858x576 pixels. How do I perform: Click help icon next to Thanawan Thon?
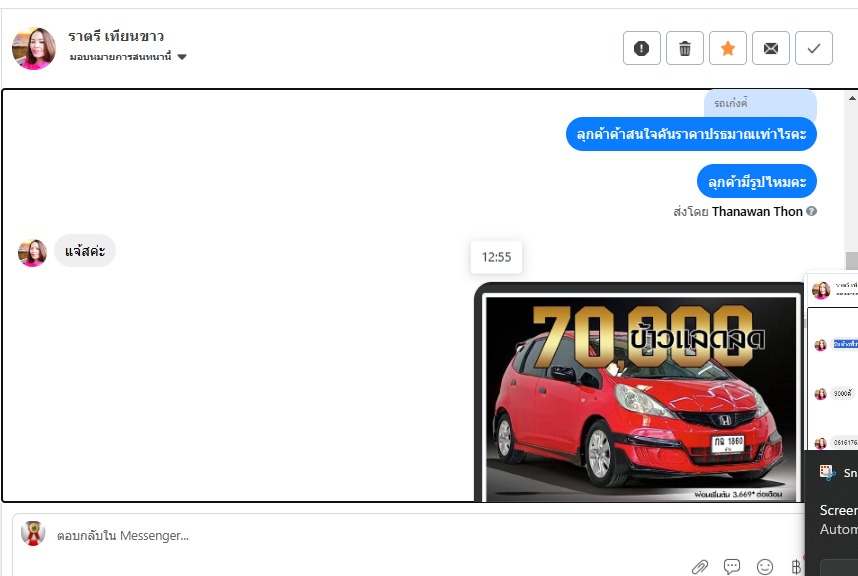[x=811, y=211]
